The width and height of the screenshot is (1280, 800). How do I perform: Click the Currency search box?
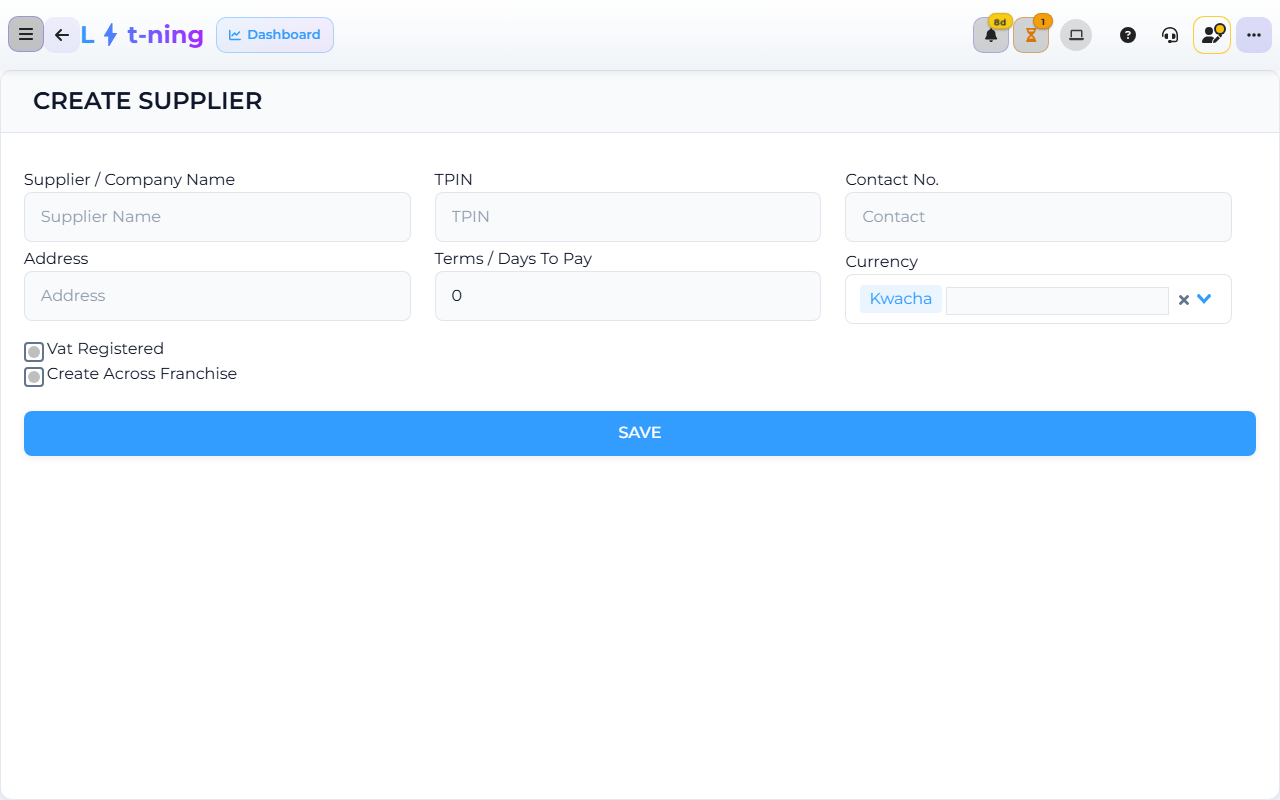click(1057, 300)
